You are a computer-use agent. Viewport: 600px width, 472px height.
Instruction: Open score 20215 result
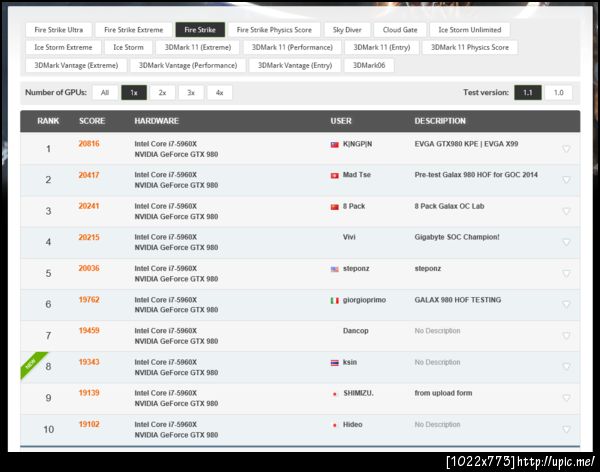[89, 237]
